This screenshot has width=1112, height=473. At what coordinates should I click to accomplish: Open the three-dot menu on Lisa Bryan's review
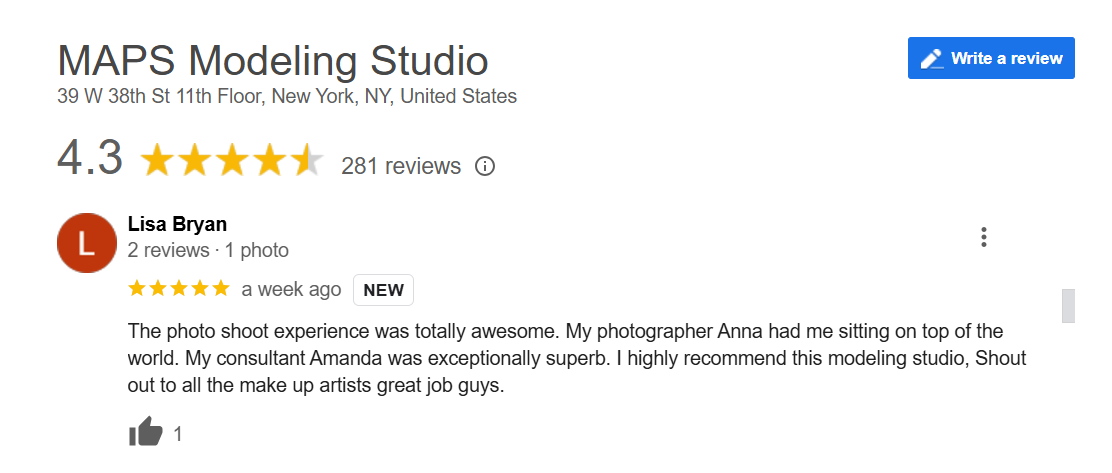[984, 238]
